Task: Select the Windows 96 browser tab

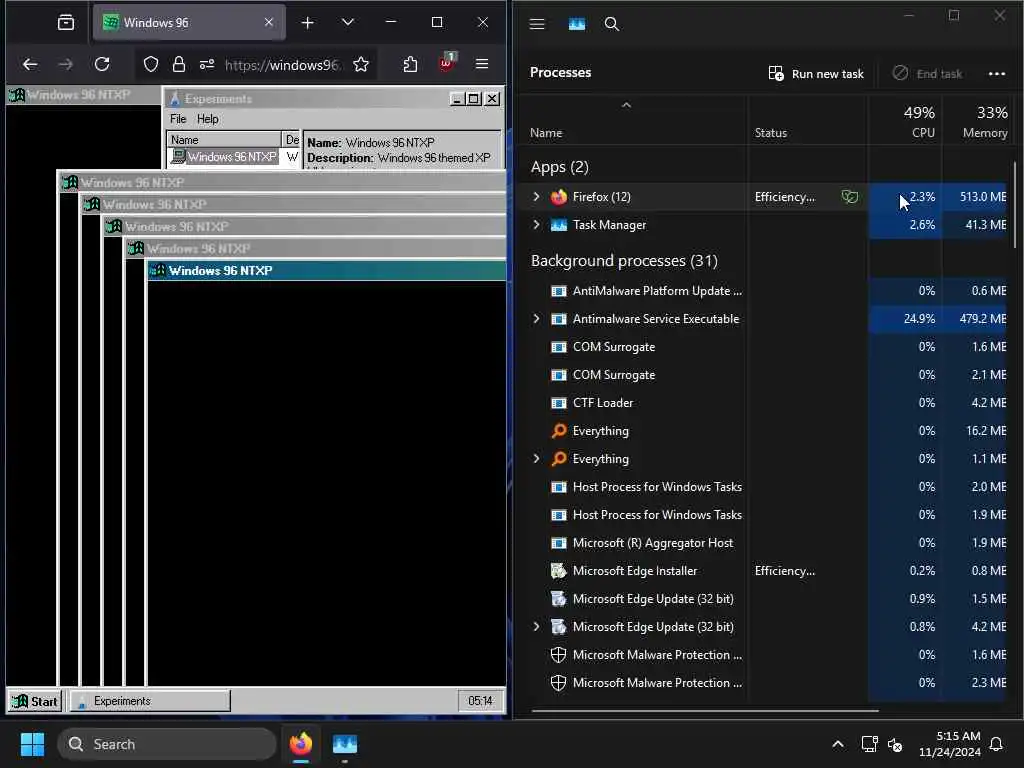Action: click(189, 23)
